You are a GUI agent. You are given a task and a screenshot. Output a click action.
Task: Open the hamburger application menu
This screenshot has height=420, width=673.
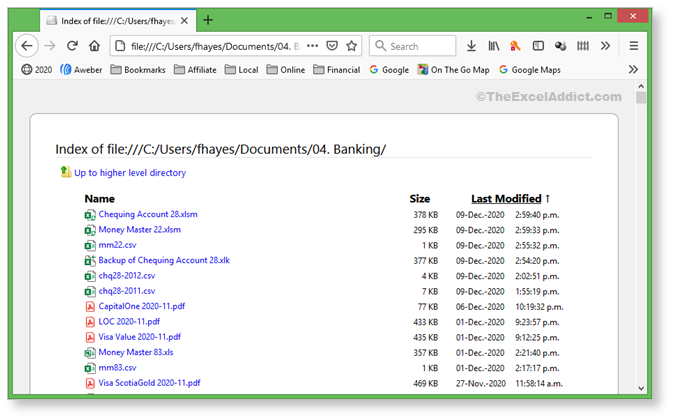coord(634,46)
